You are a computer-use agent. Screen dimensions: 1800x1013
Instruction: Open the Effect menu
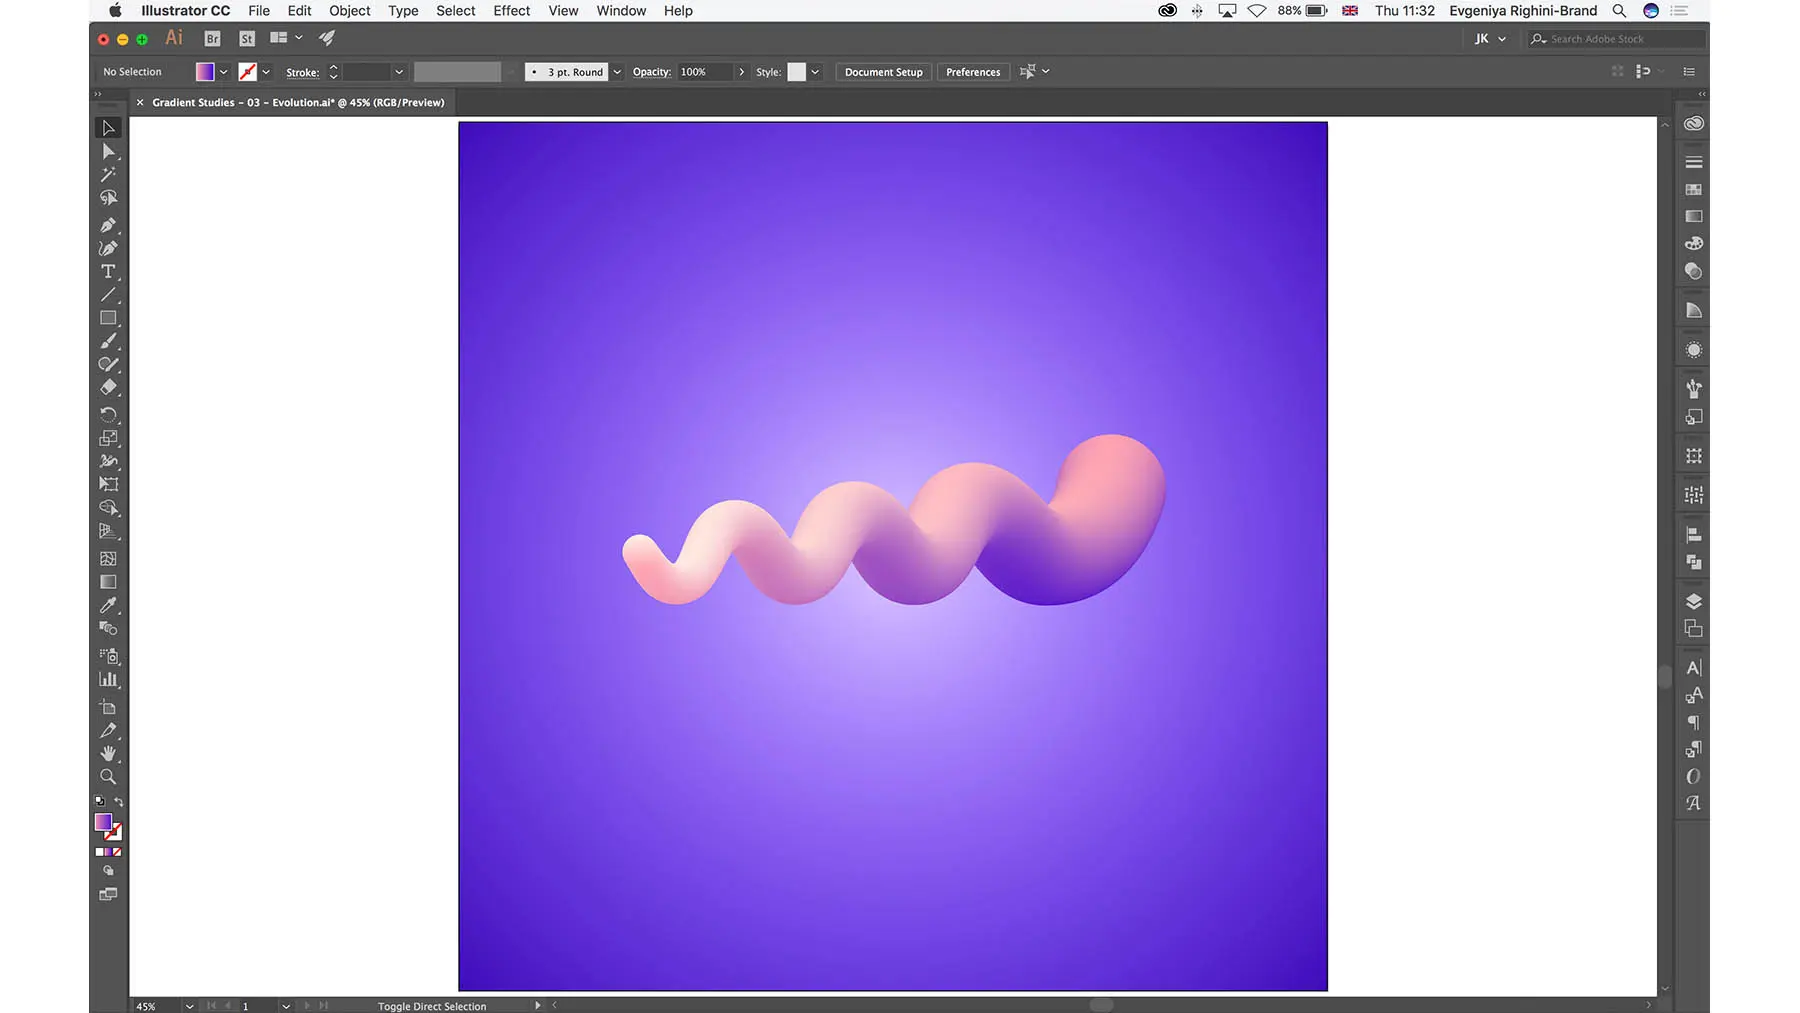[x=511, y=11]
